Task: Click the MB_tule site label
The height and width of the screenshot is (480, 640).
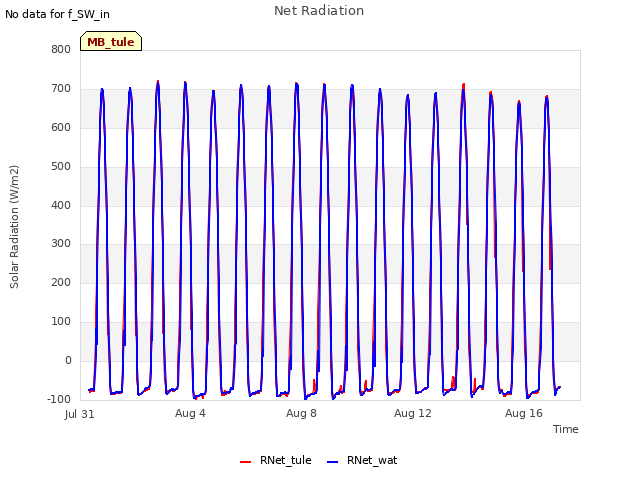Action: (x=111, y=42)
